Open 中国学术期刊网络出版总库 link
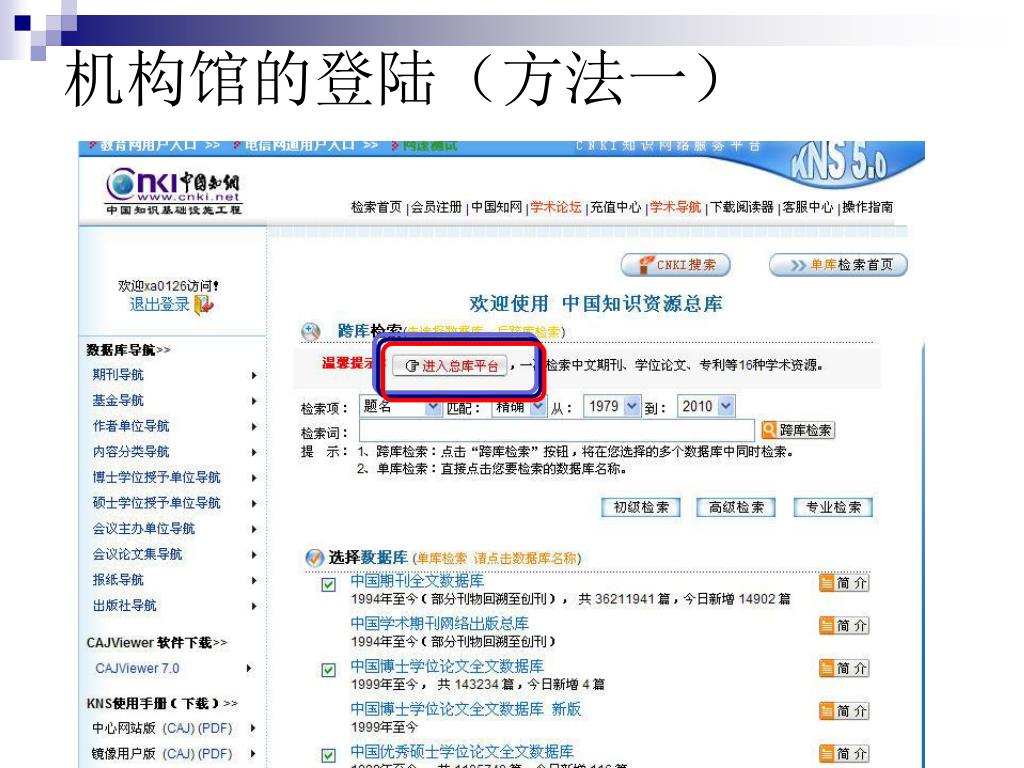The width and height of the screenshot is (1024, 768). [440, 624]
